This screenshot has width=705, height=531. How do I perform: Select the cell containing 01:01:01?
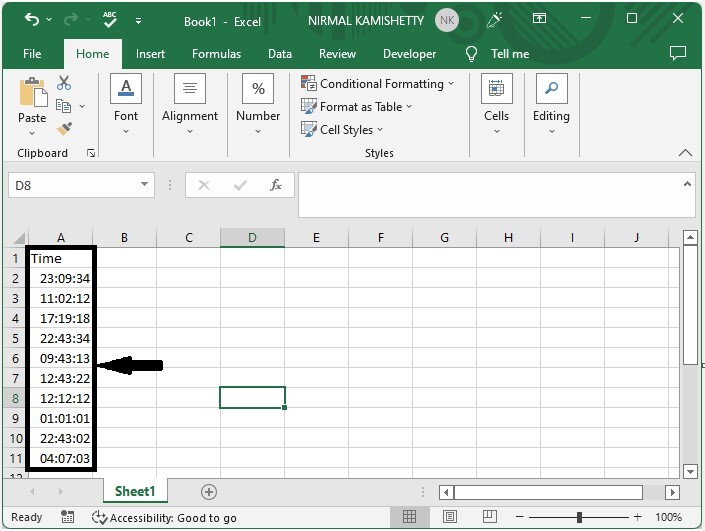pyautogui.click(x=61, y=418)
